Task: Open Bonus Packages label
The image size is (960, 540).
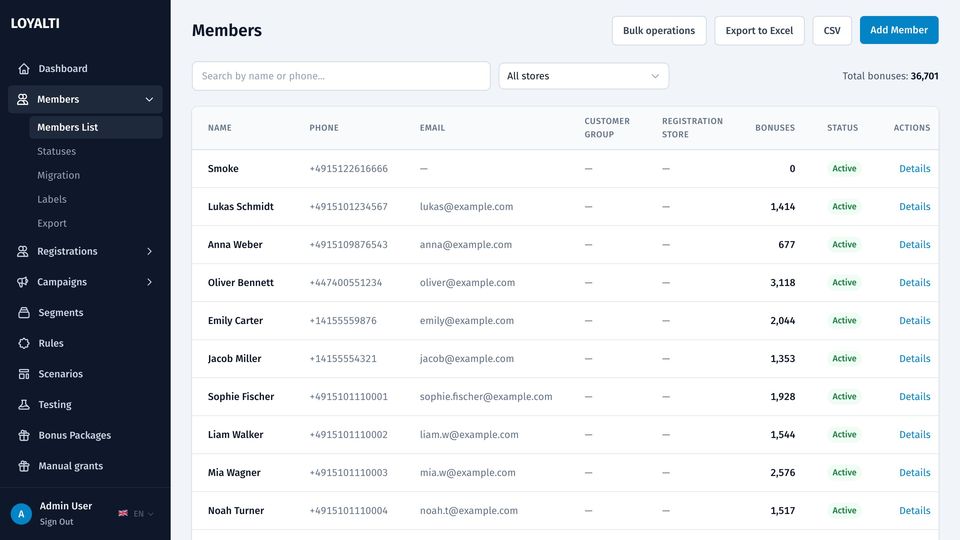Action: [75, 435]
